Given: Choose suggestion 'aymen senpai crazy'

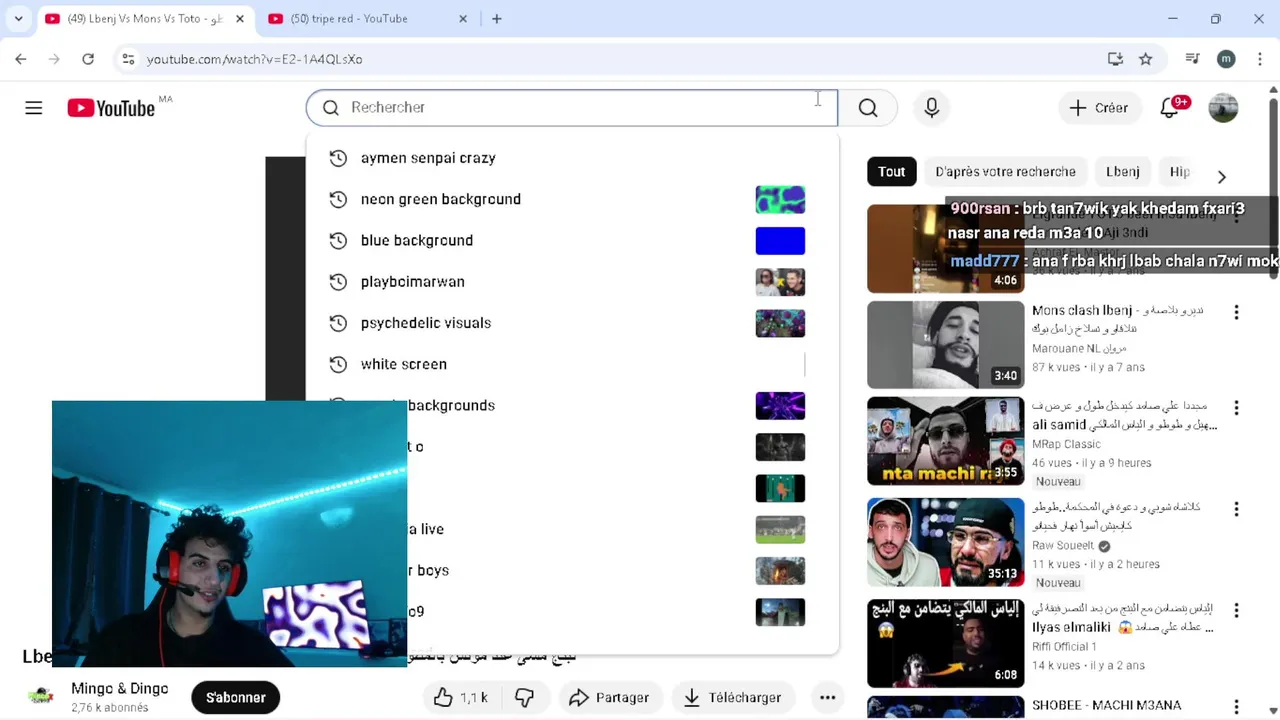Looking at the screenshot, I should click(x=571, y=158).
